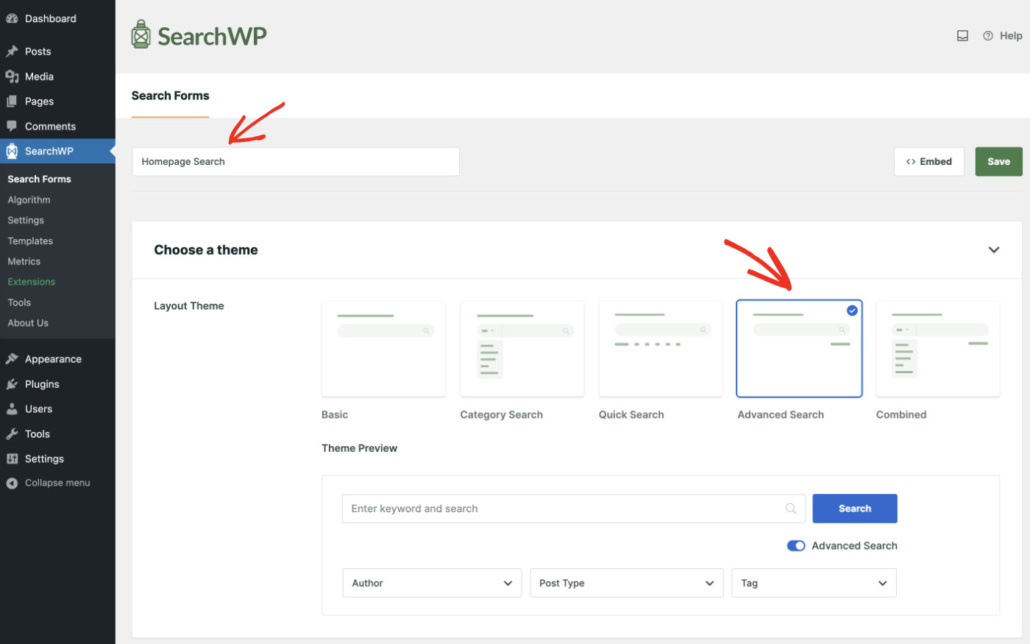The image size is (1030, 644).
Task: Open the Post Type dropdown
Action: [626, 583]
